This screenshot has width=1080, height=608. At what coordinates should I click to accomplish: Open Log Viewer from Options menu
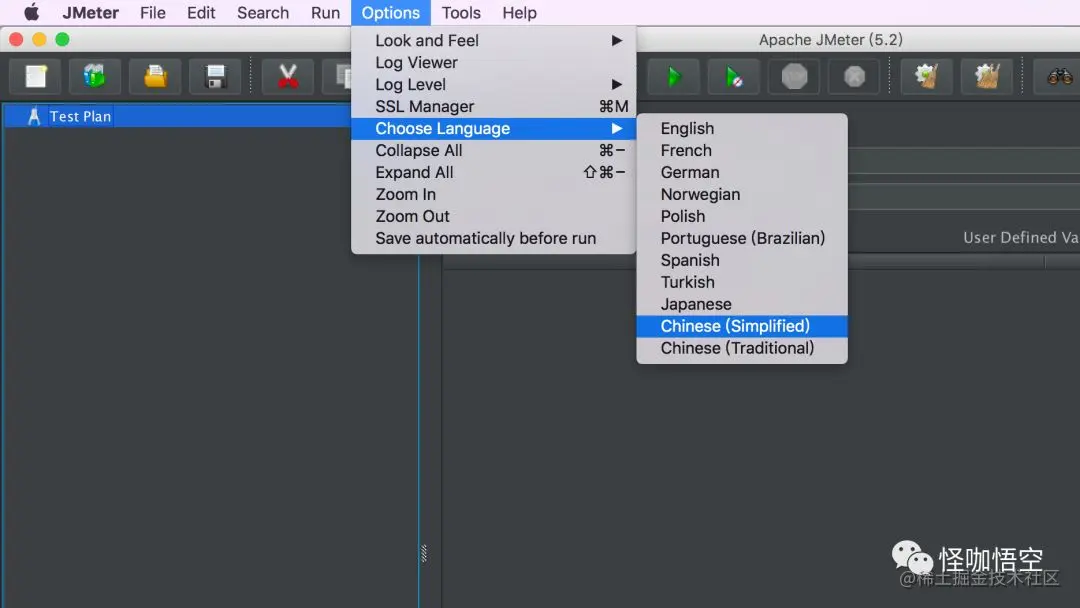tap(493, 63)
